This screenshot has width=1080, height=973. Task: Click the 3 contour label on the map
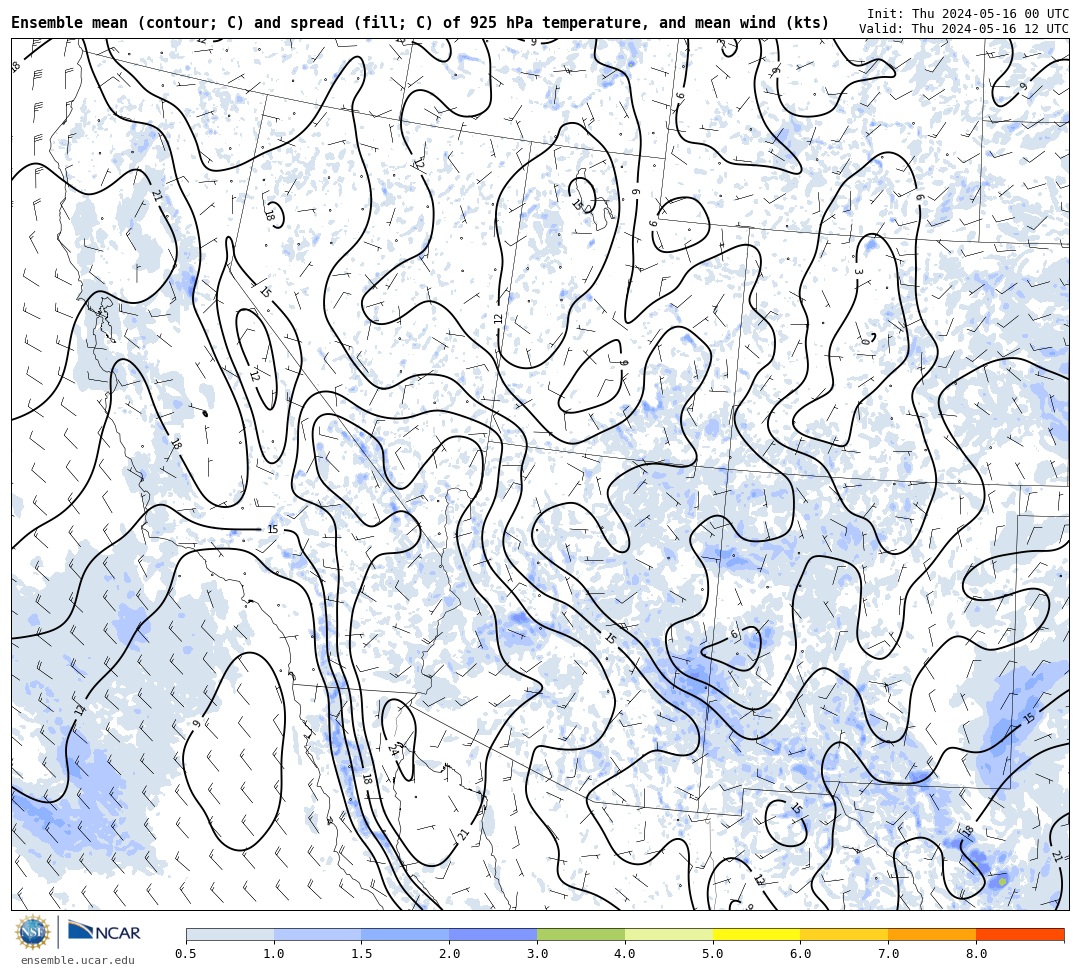click(x=858, y=271)
